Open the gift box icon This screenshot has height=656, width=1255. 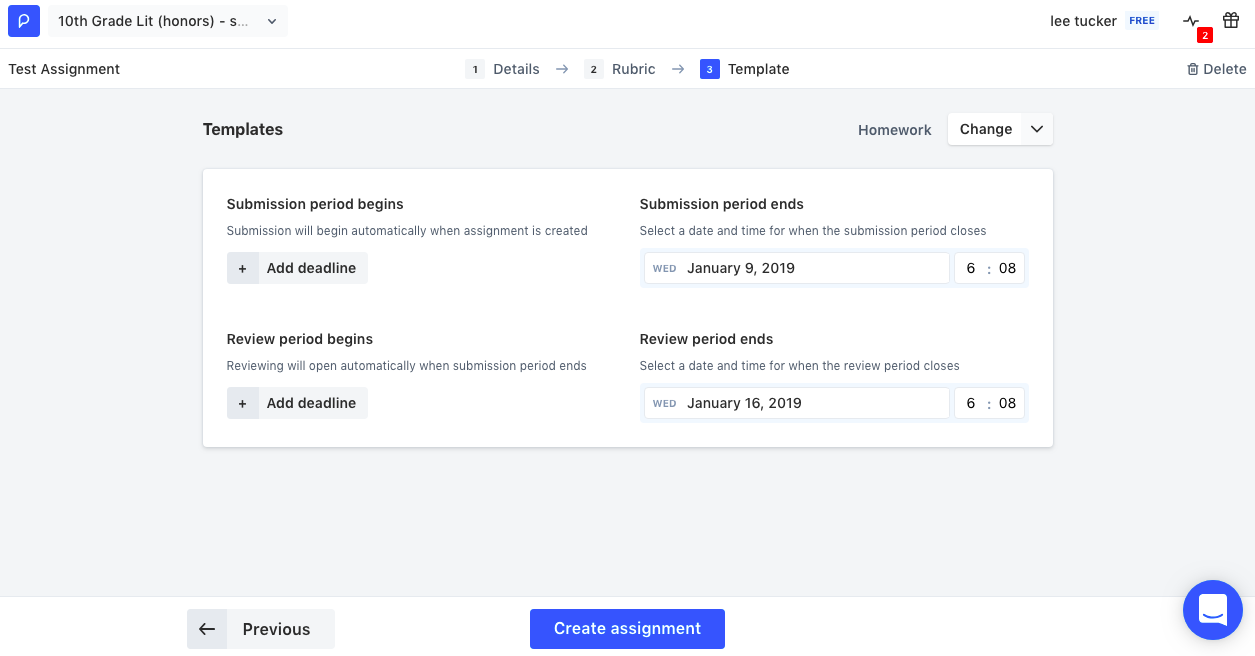1231,21
